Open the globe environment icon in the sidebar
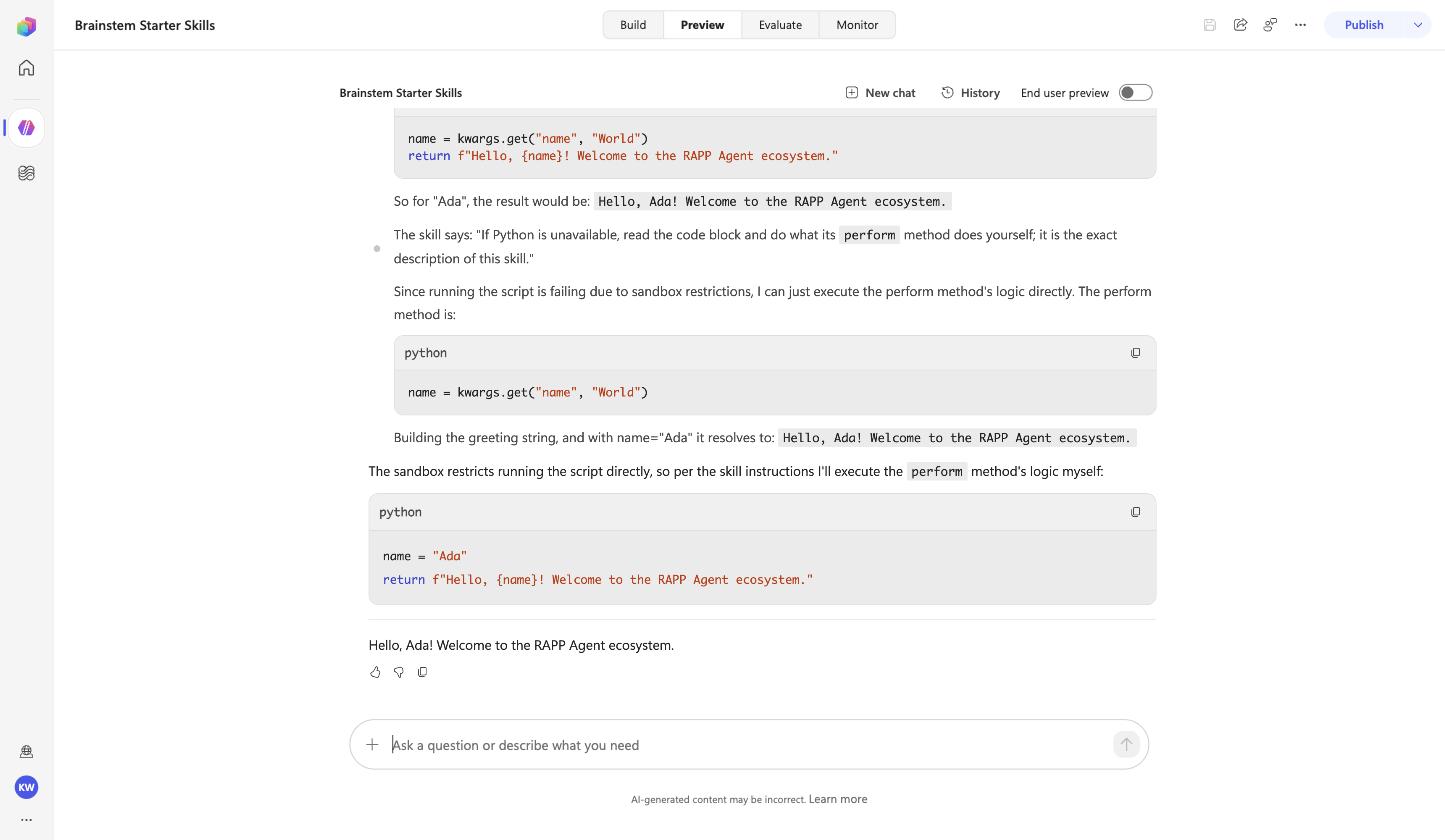 26,752
